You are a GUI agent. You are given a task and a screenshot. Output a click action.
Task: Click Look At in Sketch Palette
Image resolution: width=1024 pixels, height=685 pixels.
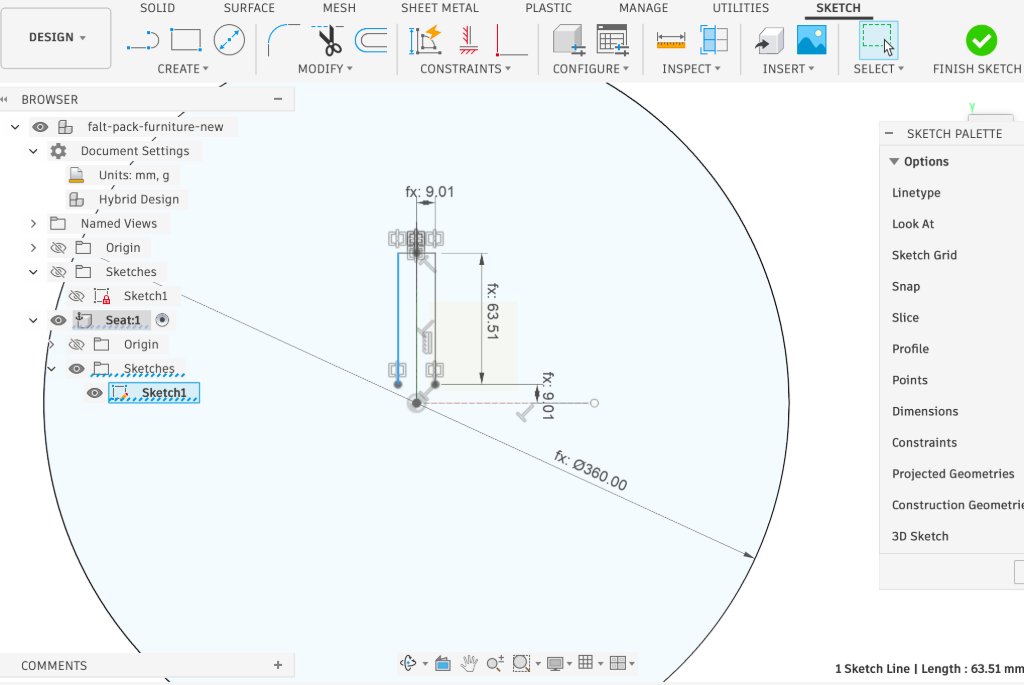(x=913, y=224)
